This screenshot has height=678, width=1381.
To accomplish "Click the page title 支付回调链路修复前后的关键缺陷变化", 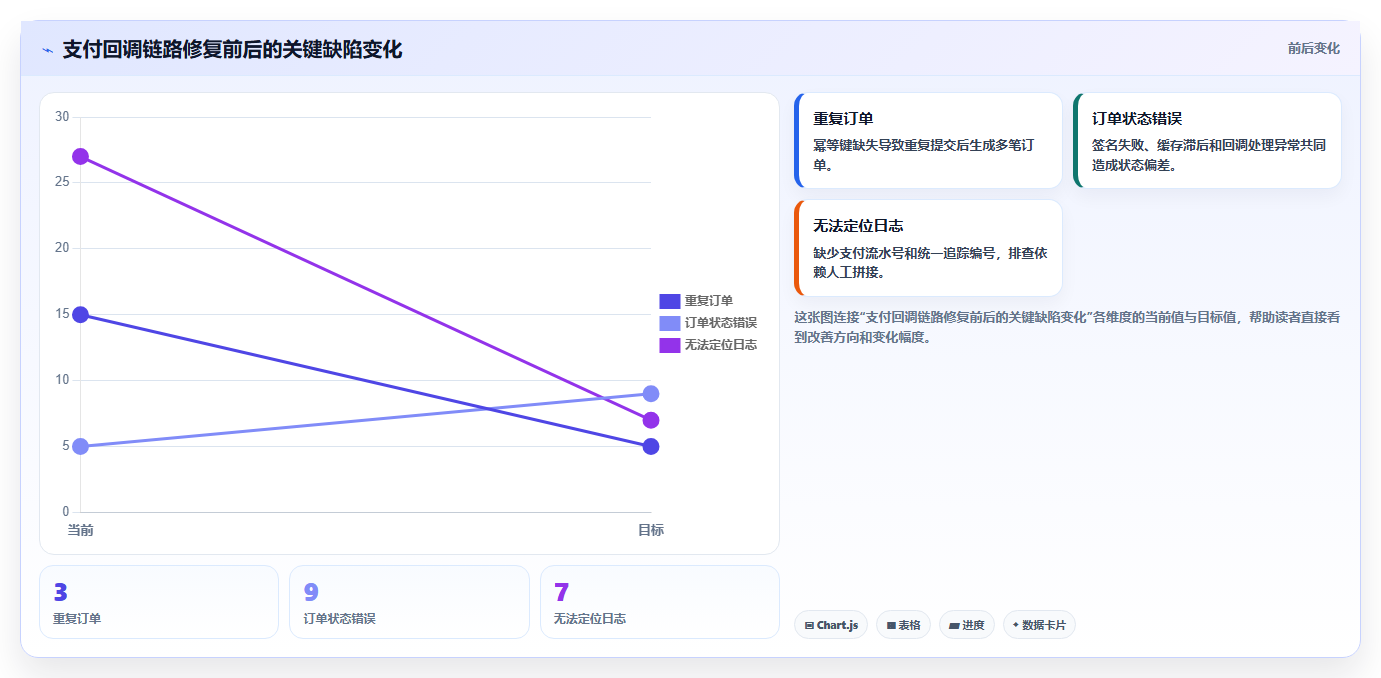I will click(232, 49).
